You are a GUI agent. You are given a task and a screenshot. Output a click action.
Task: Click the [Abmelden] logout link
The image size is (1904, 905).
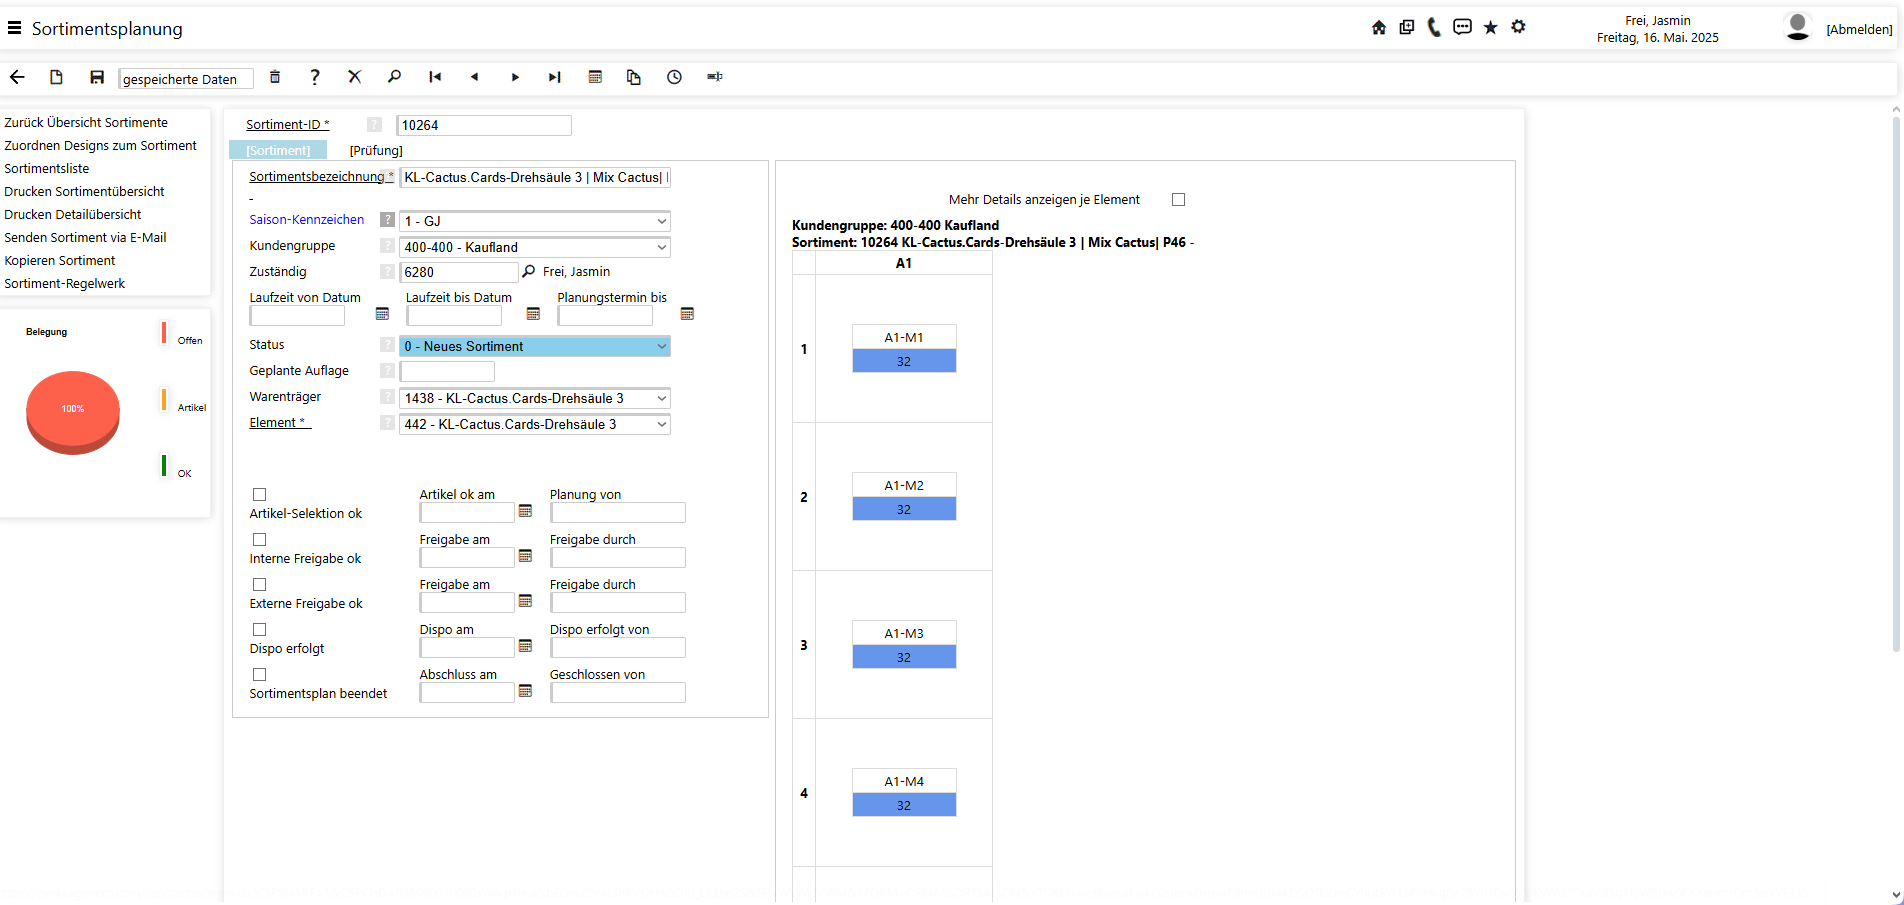point(1859,30)
